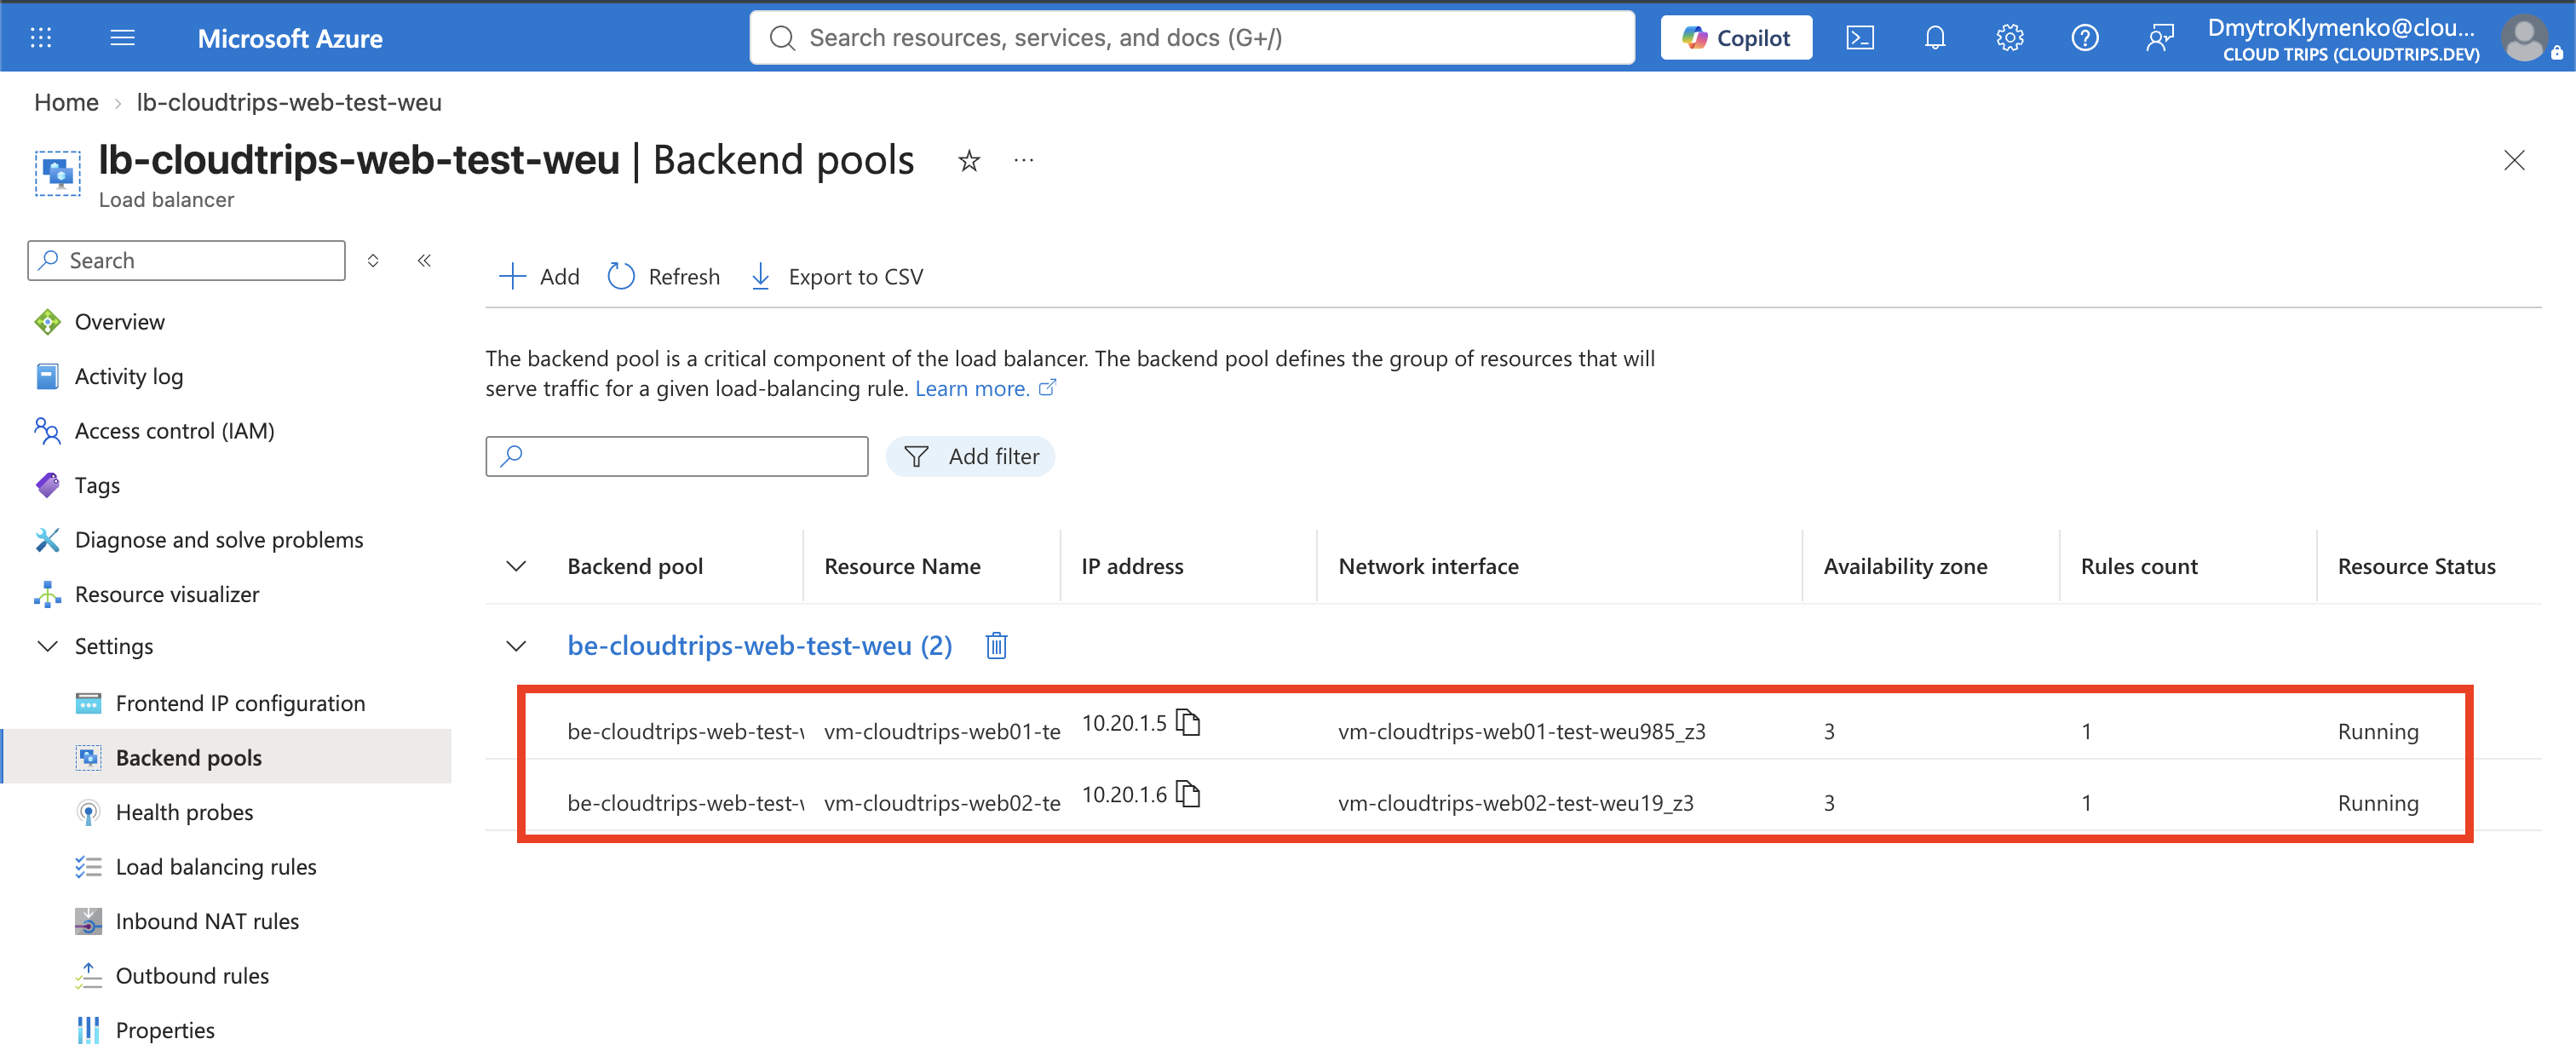Refresh the backend pools list
The width and height of the screenshot is (2576, 1056).
[x=664, y=277]
